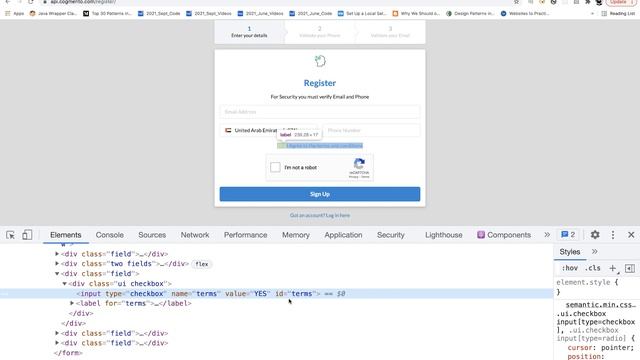The image size is (640, 360).
Task: Open the Websites to Practi... bookmark
Action: pos(525,13)
